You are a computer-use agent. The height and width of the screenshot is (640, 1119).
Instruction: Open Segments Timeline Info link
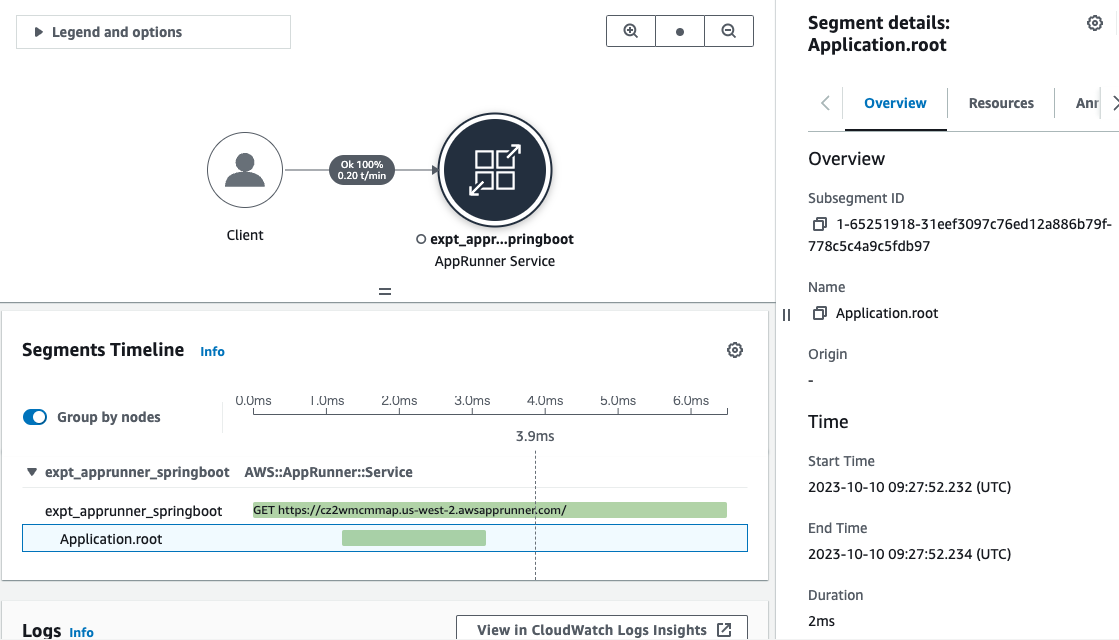[212, 352]
